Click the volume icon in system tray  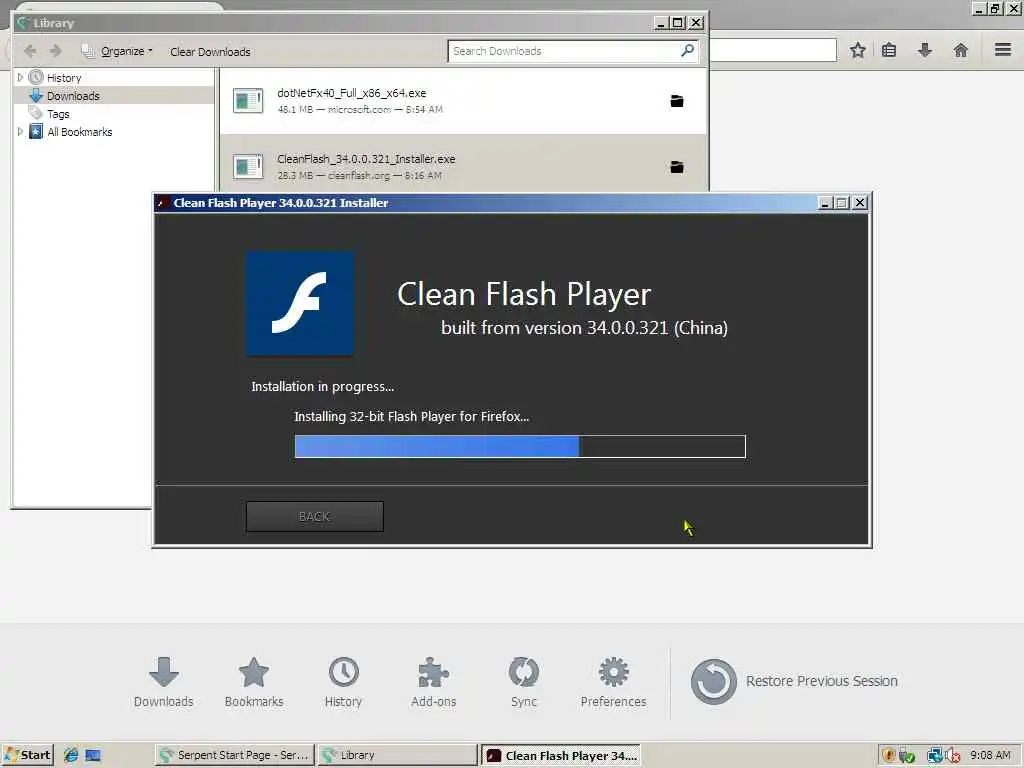click(952, 756)
